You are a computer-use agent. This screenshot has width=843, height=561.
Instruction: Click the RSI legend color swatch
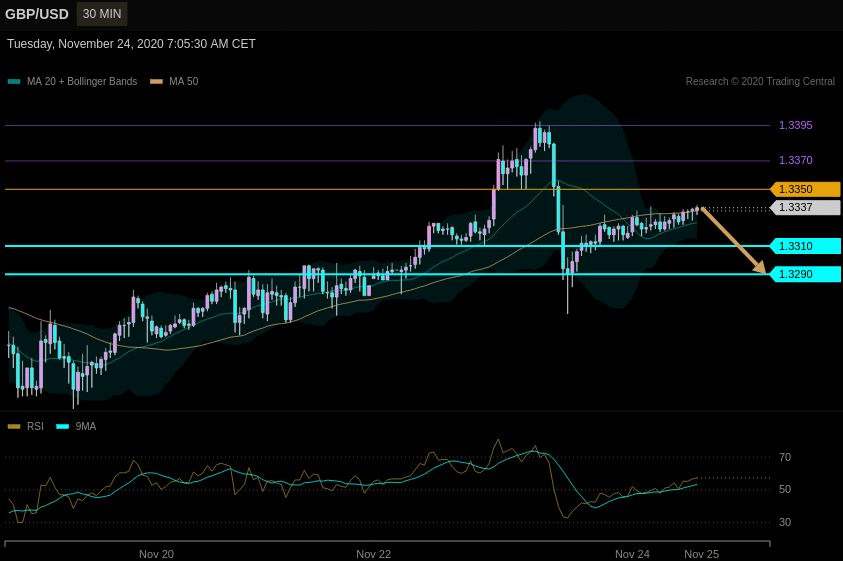(14, 427)
